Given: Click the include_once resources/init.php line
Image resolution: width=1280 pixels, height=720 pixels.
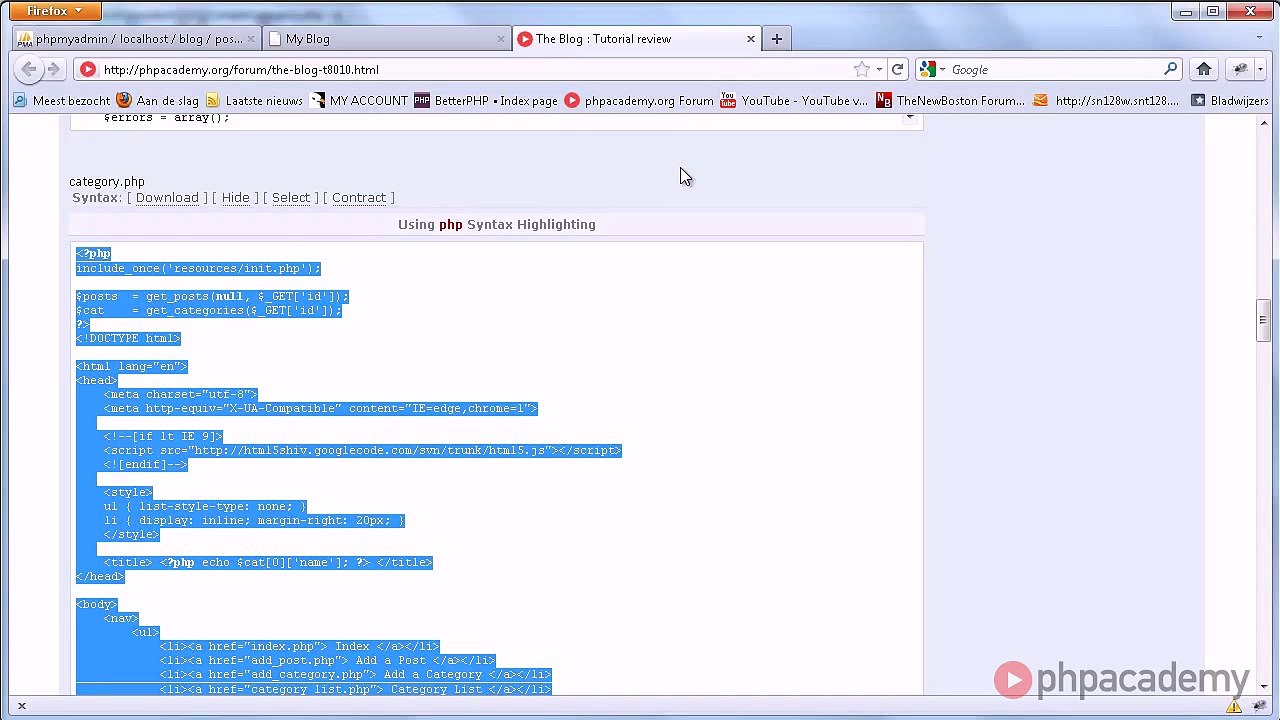Looking at the screenshot, I should (198, 268).
